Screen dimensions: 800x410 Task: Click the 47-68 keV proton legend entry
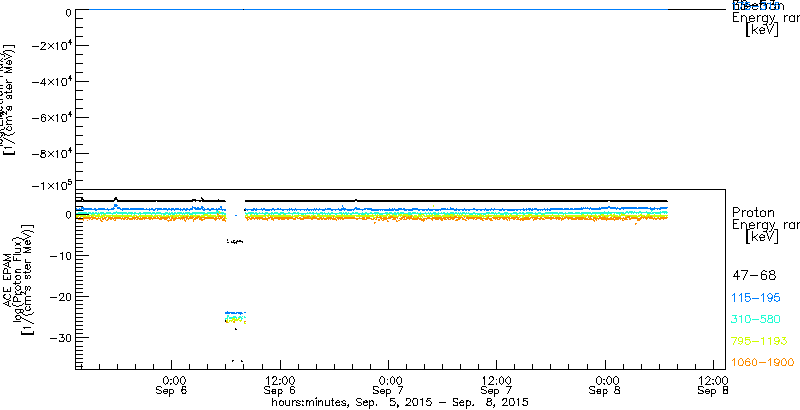[754, 276]
